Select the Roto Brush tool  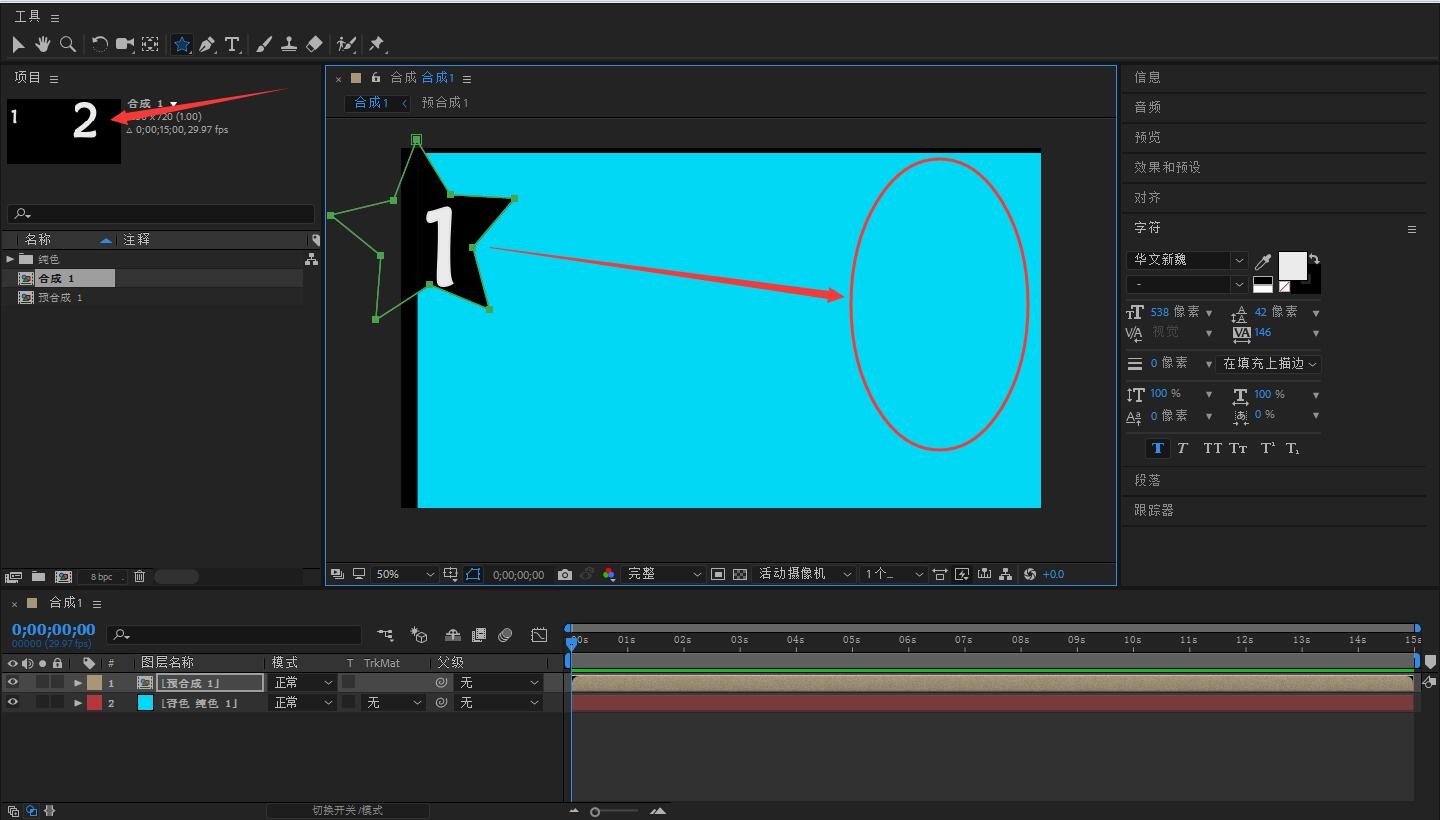[x=346, y=44]
